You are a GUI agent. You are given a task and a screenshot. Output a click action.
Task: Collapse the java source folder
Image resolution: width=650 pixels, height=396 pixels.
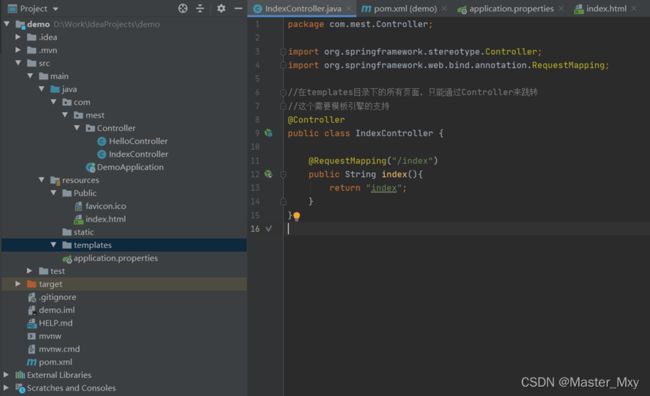(42, 89)
